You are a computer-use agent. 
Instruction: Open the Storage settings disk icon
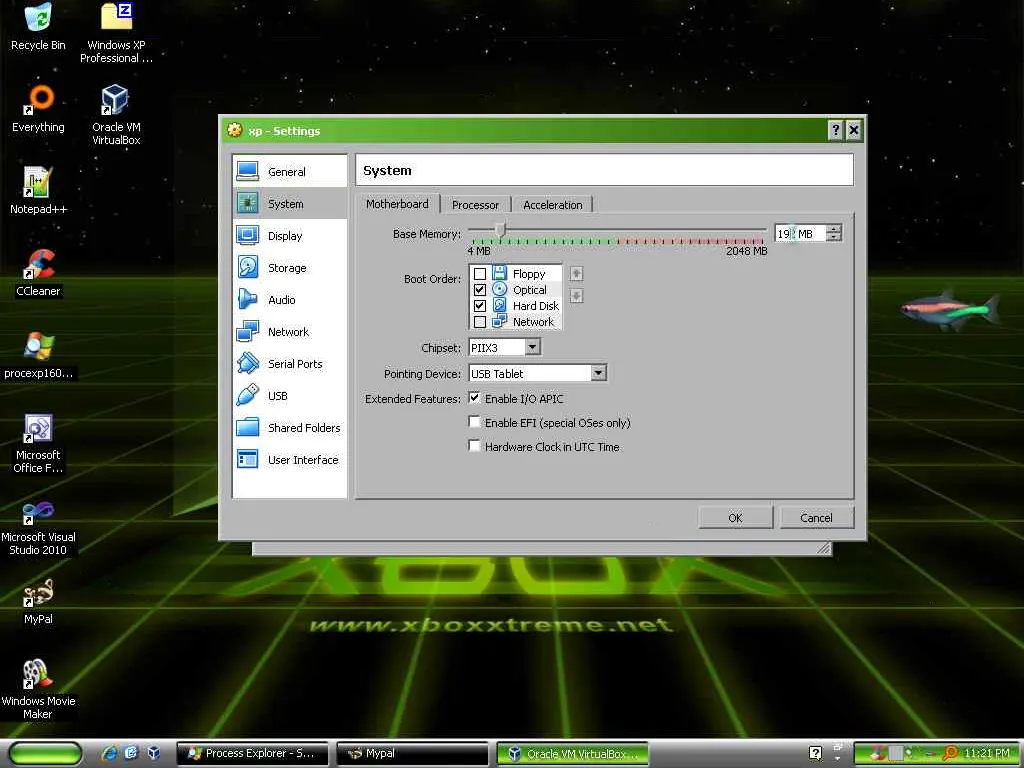click(248, 267)
